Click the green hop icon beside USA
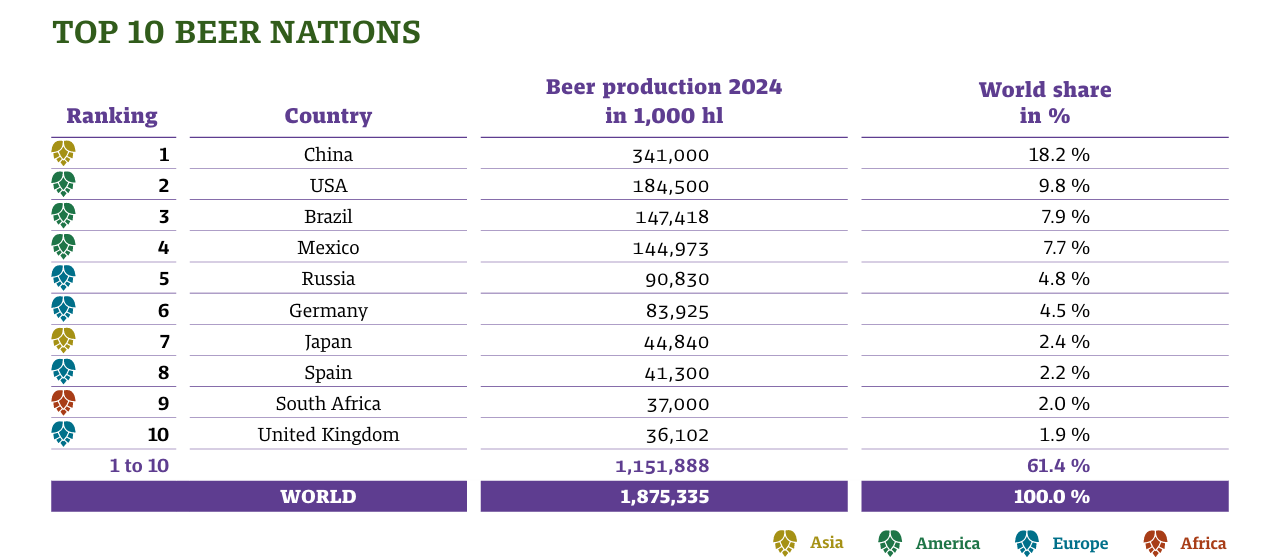Image resolution: width=1277 pixels, height=560 pixels. pyautogui.click(x=63, y=184)
